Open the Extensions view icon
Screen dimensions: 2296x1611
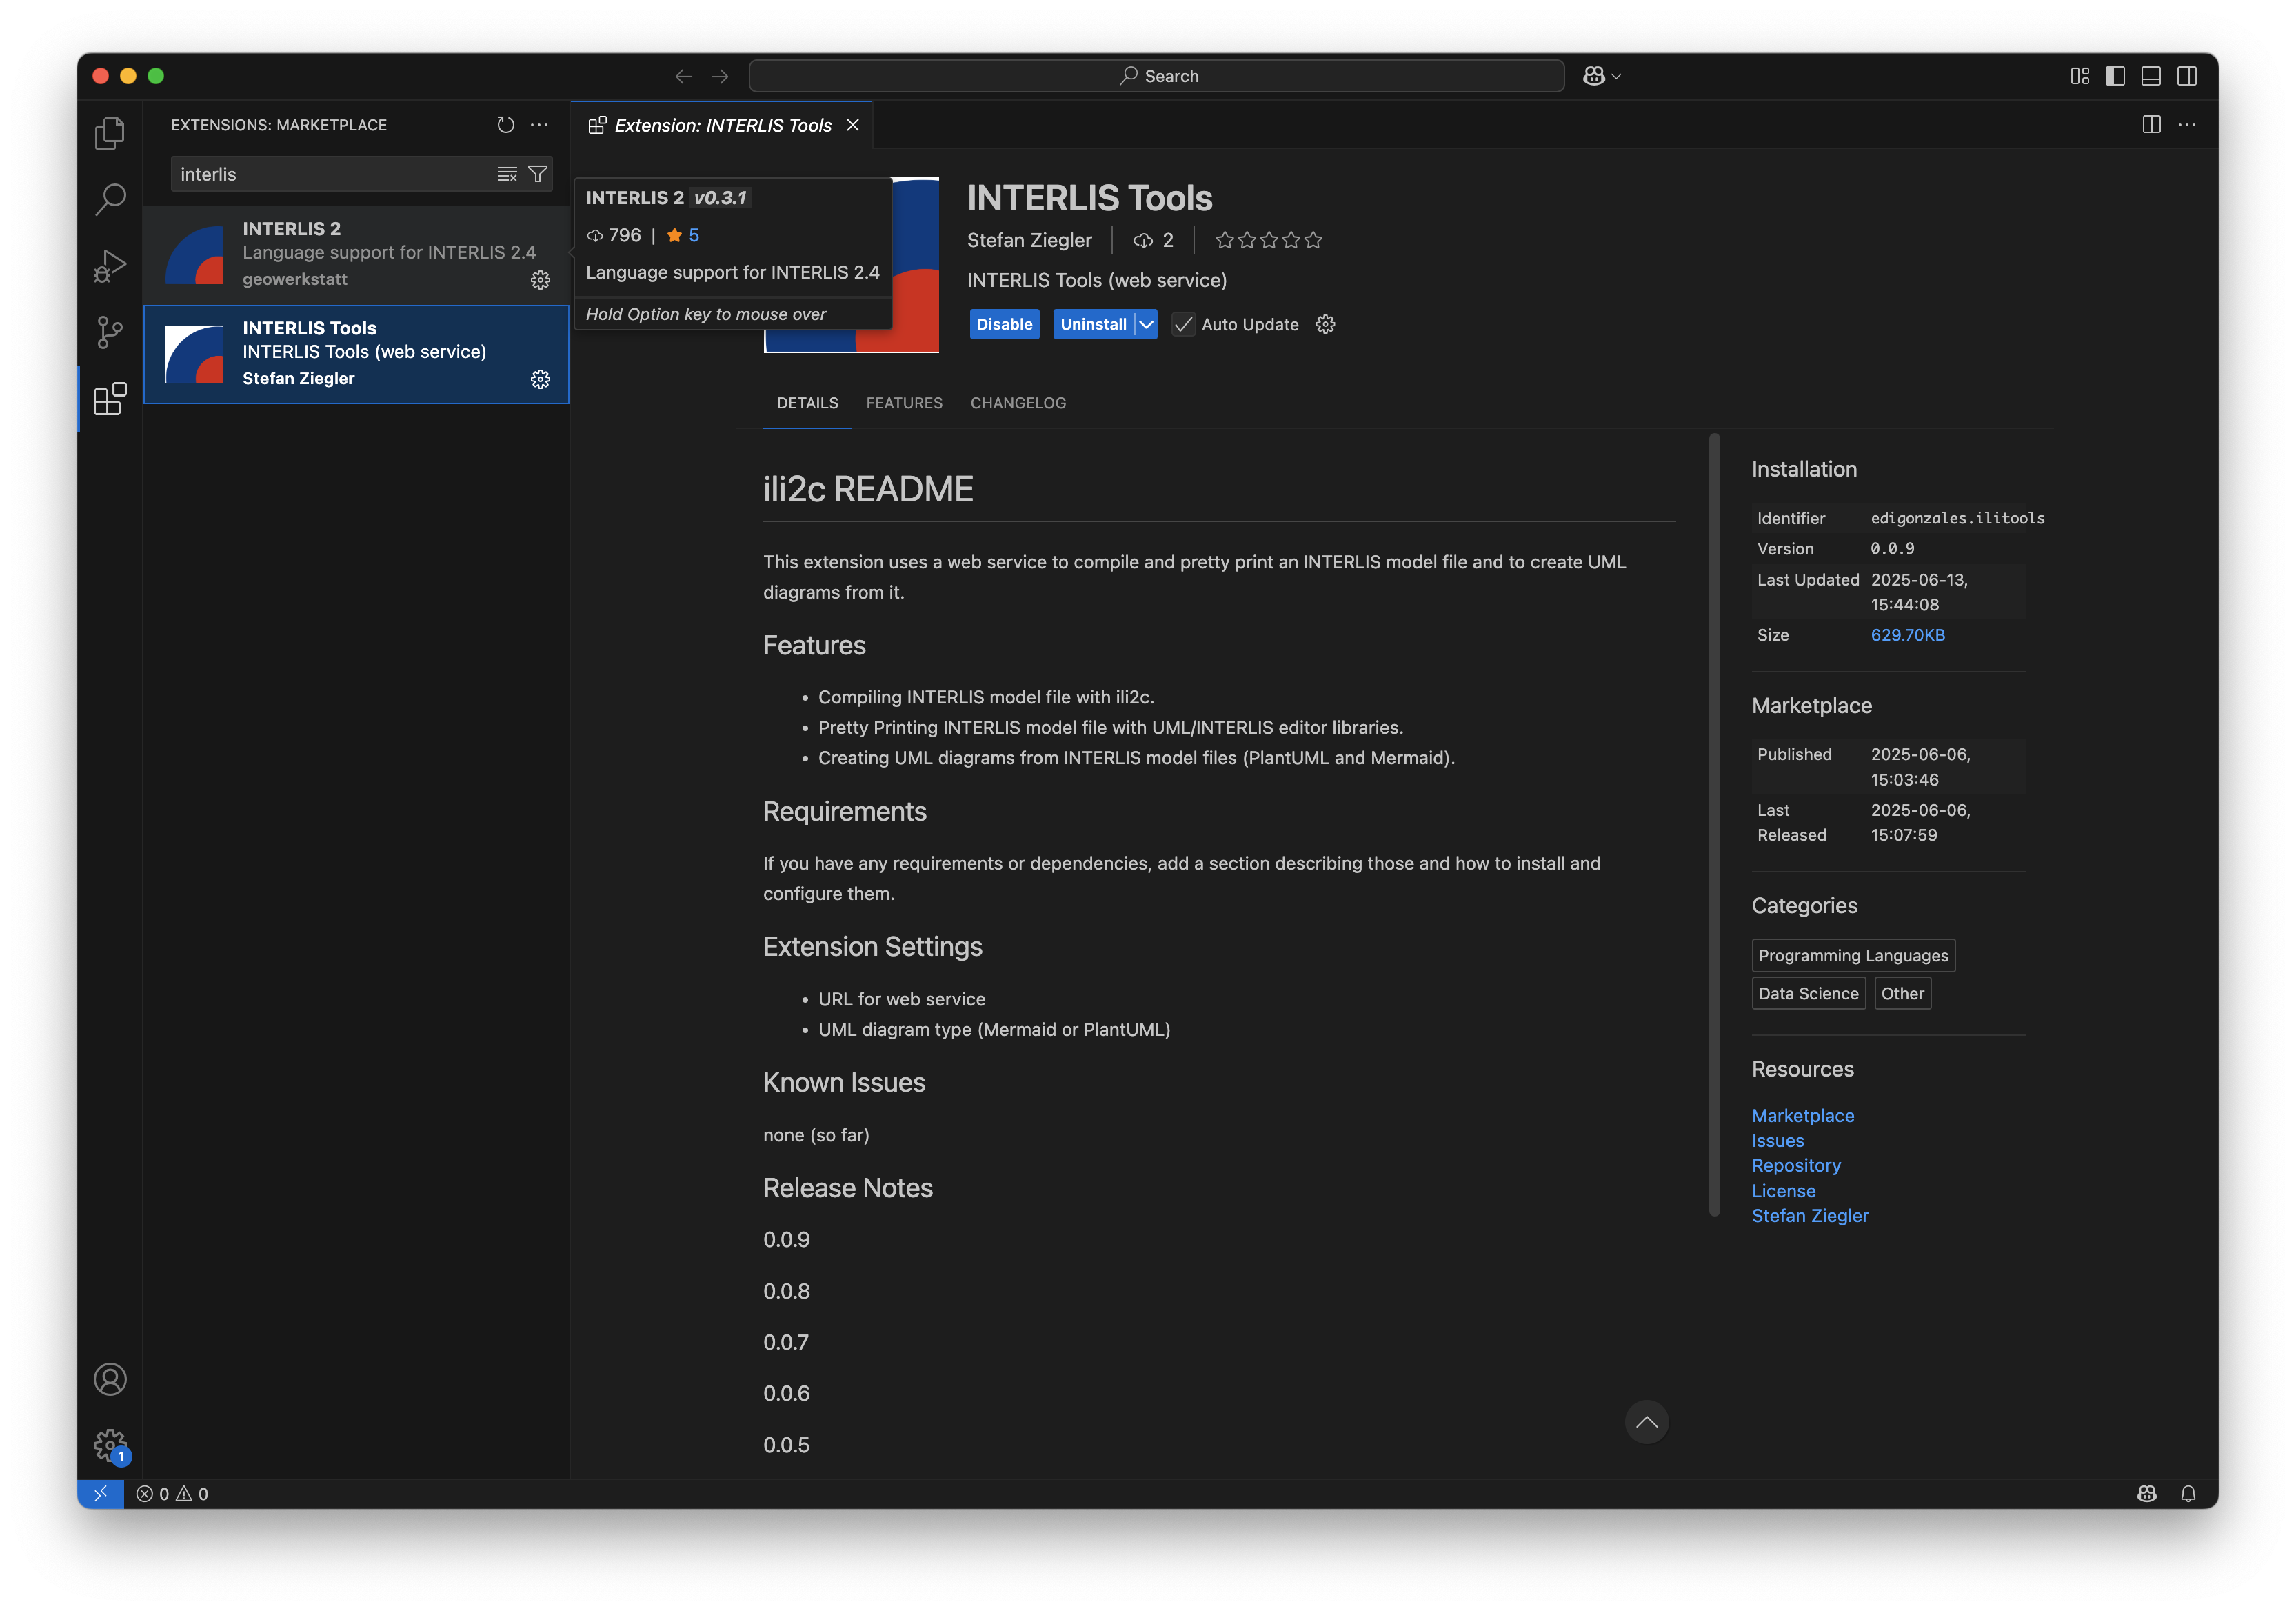click(110, 399)
